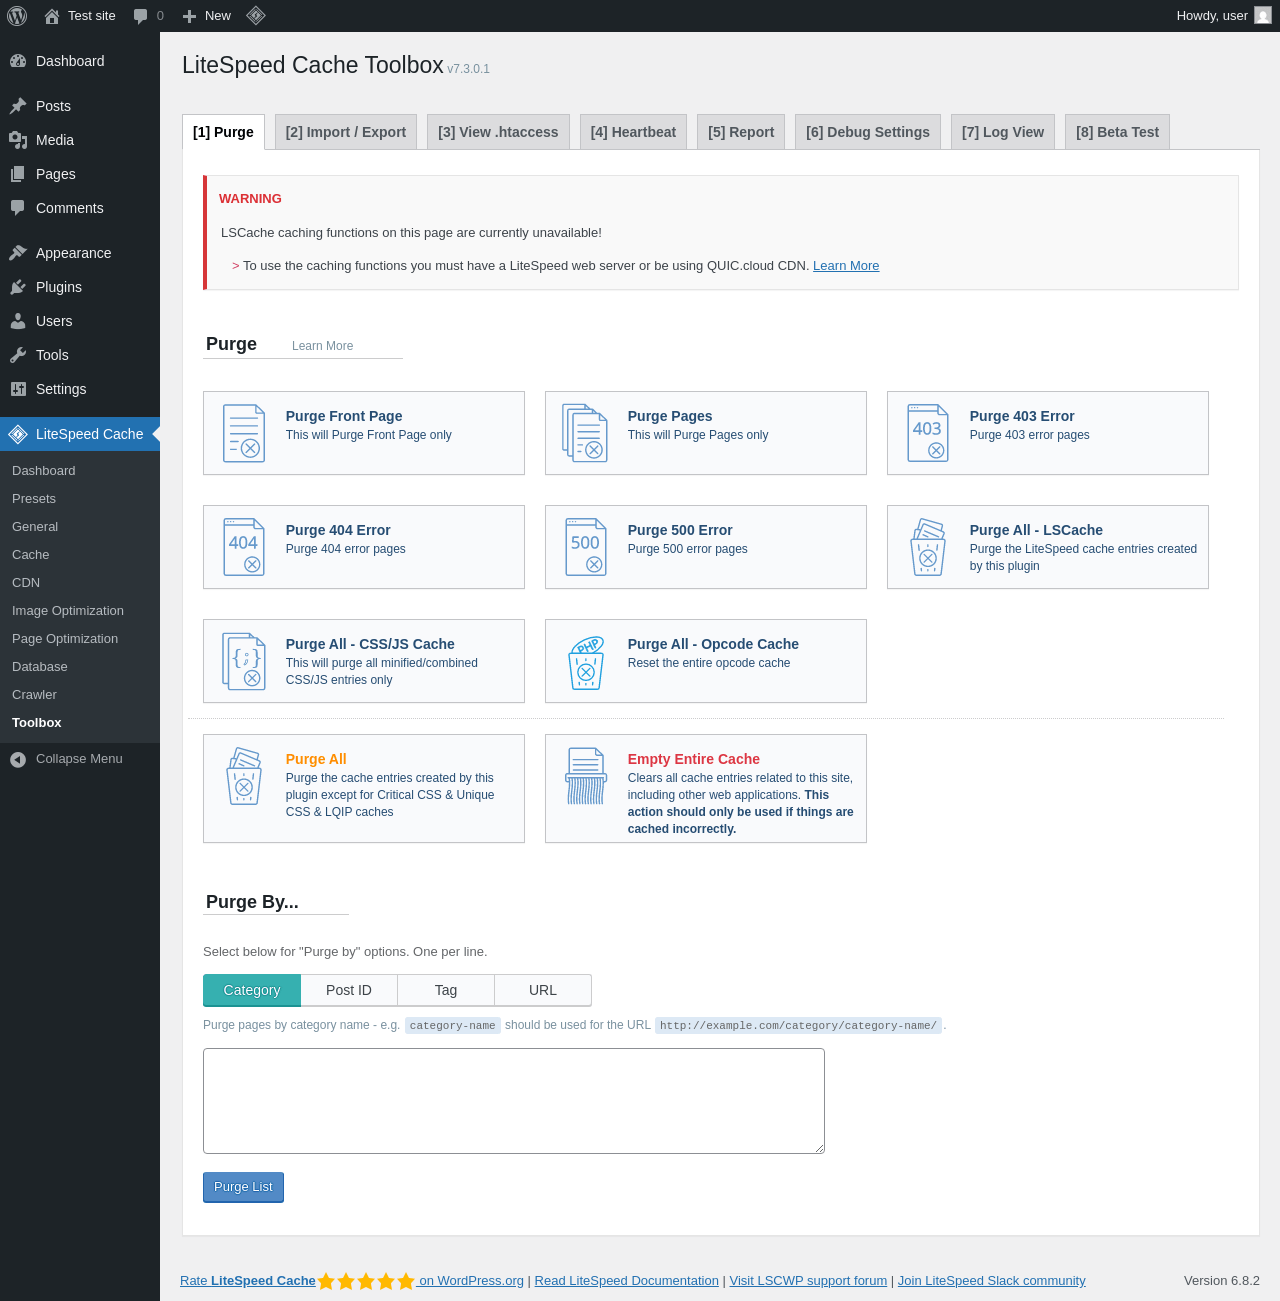Click the Purge 404 Error page icon
1280x1301 pixels.
pos(244,547)
